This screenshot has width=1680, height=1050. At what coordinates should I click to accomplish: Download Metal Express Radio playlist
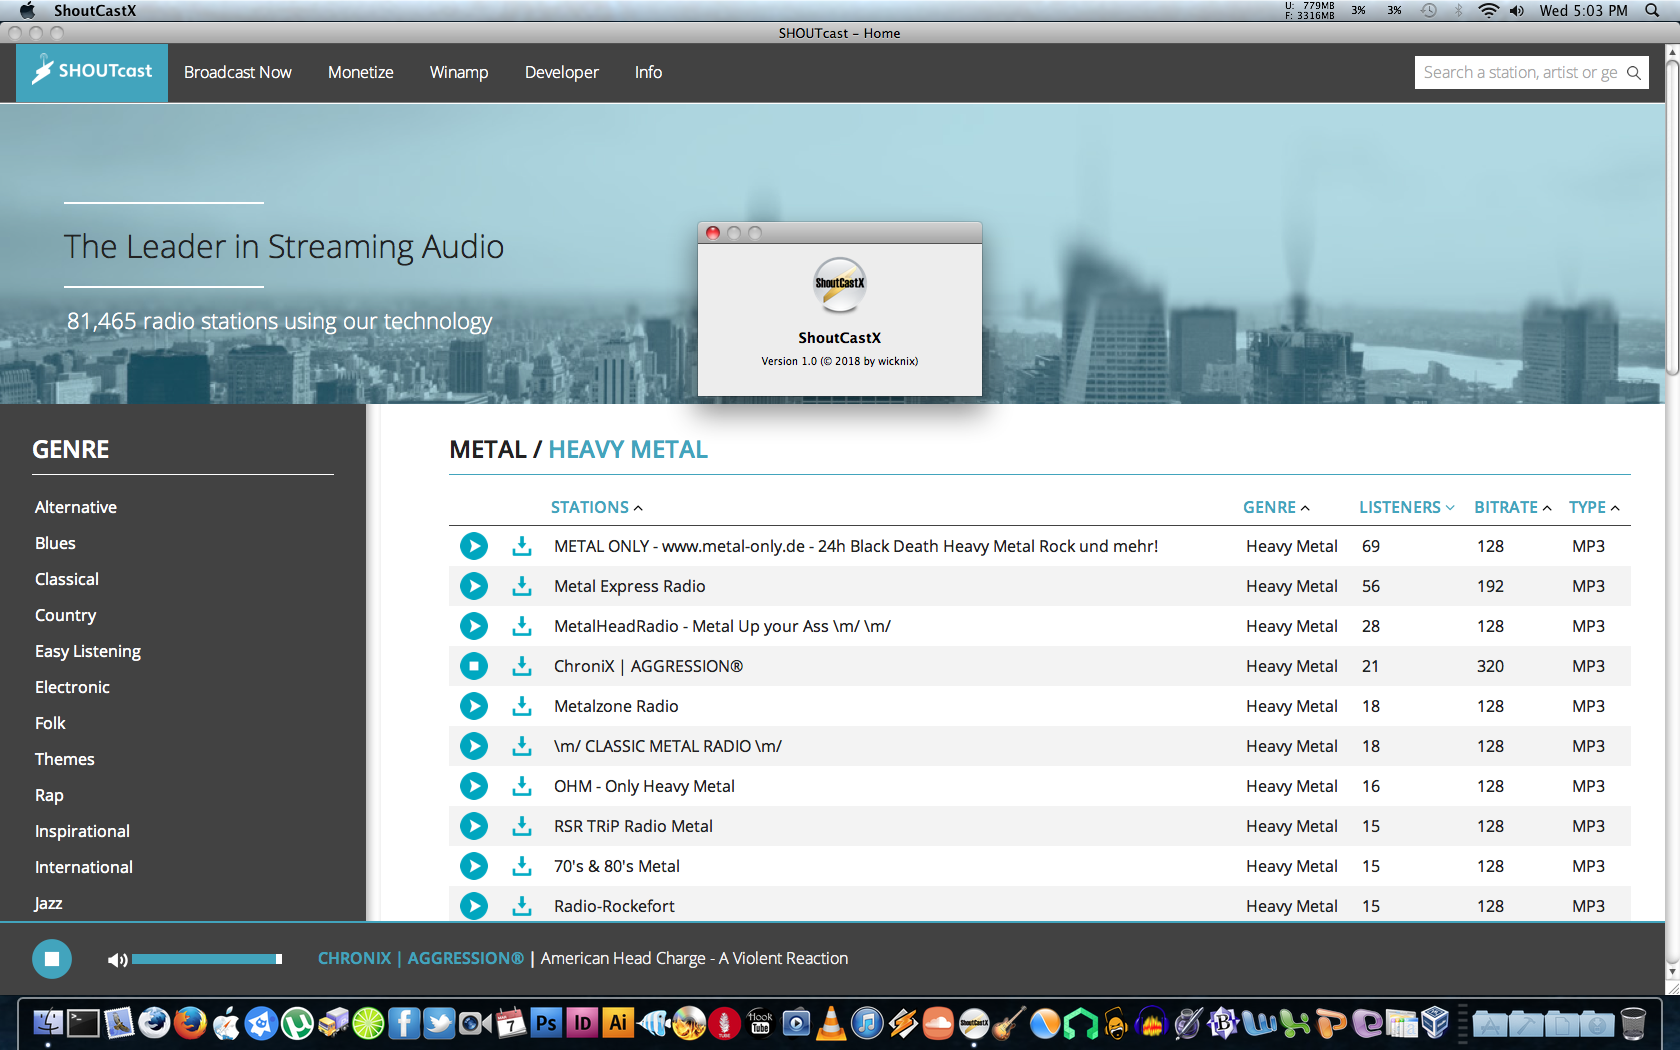tap(522, 586)
